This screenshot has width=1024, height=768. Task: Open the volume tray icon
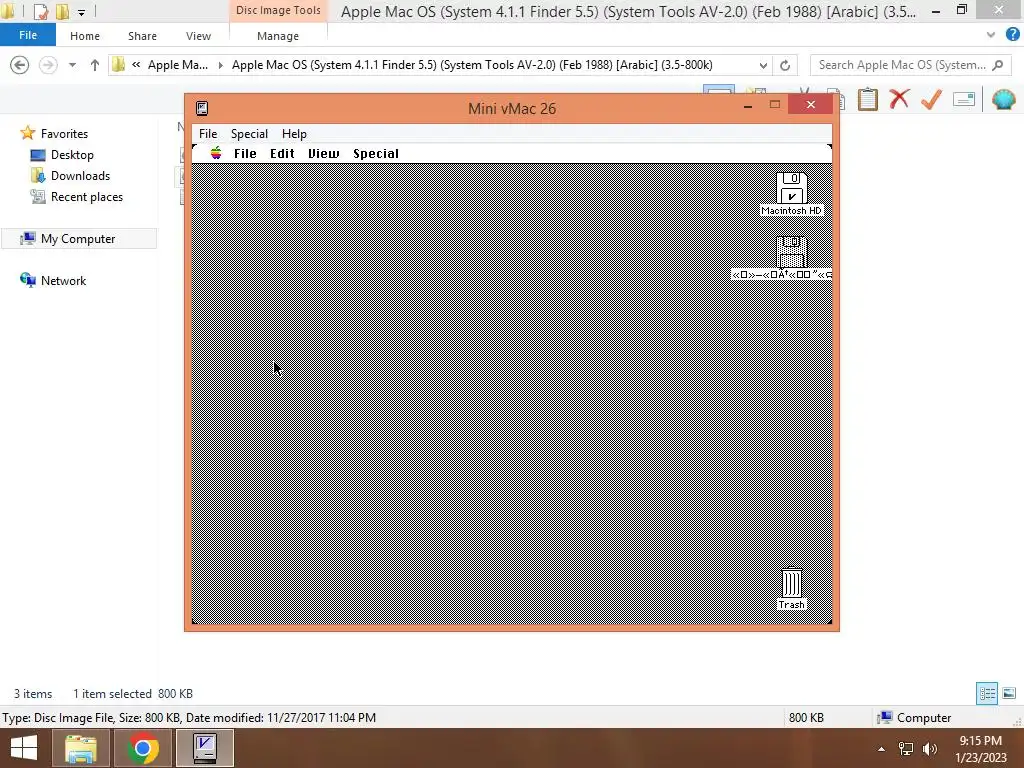[x=930, y=749]
